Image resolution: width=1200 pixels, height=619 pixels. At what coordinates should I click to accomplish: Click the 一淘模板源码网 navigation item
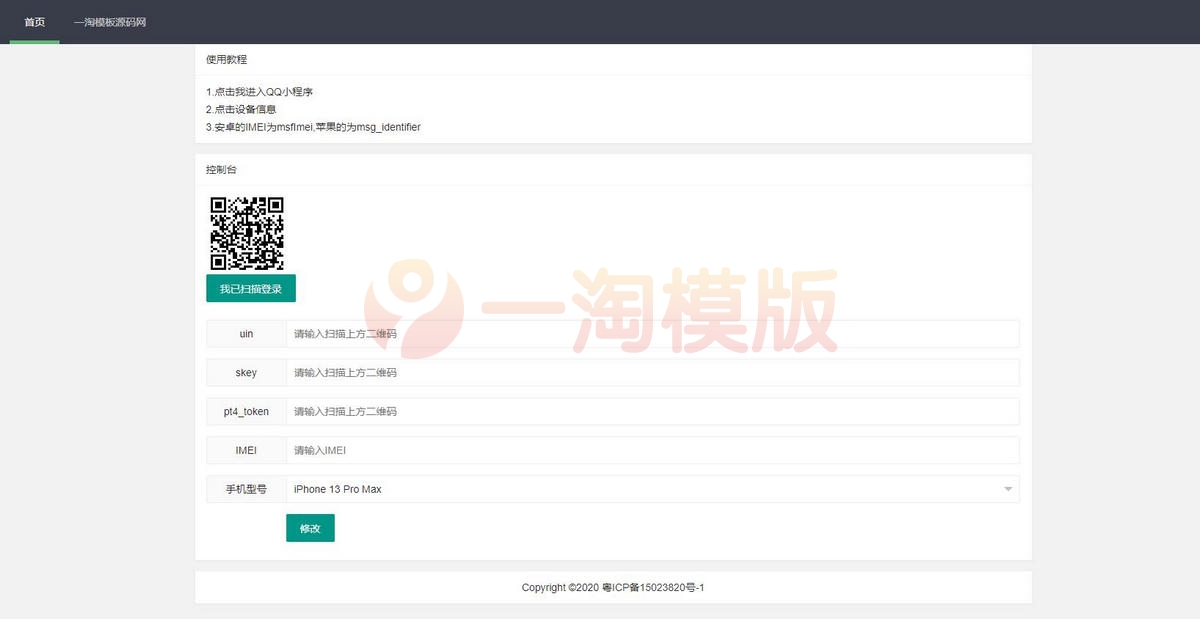pyautogui.click(x=110, y=21)
